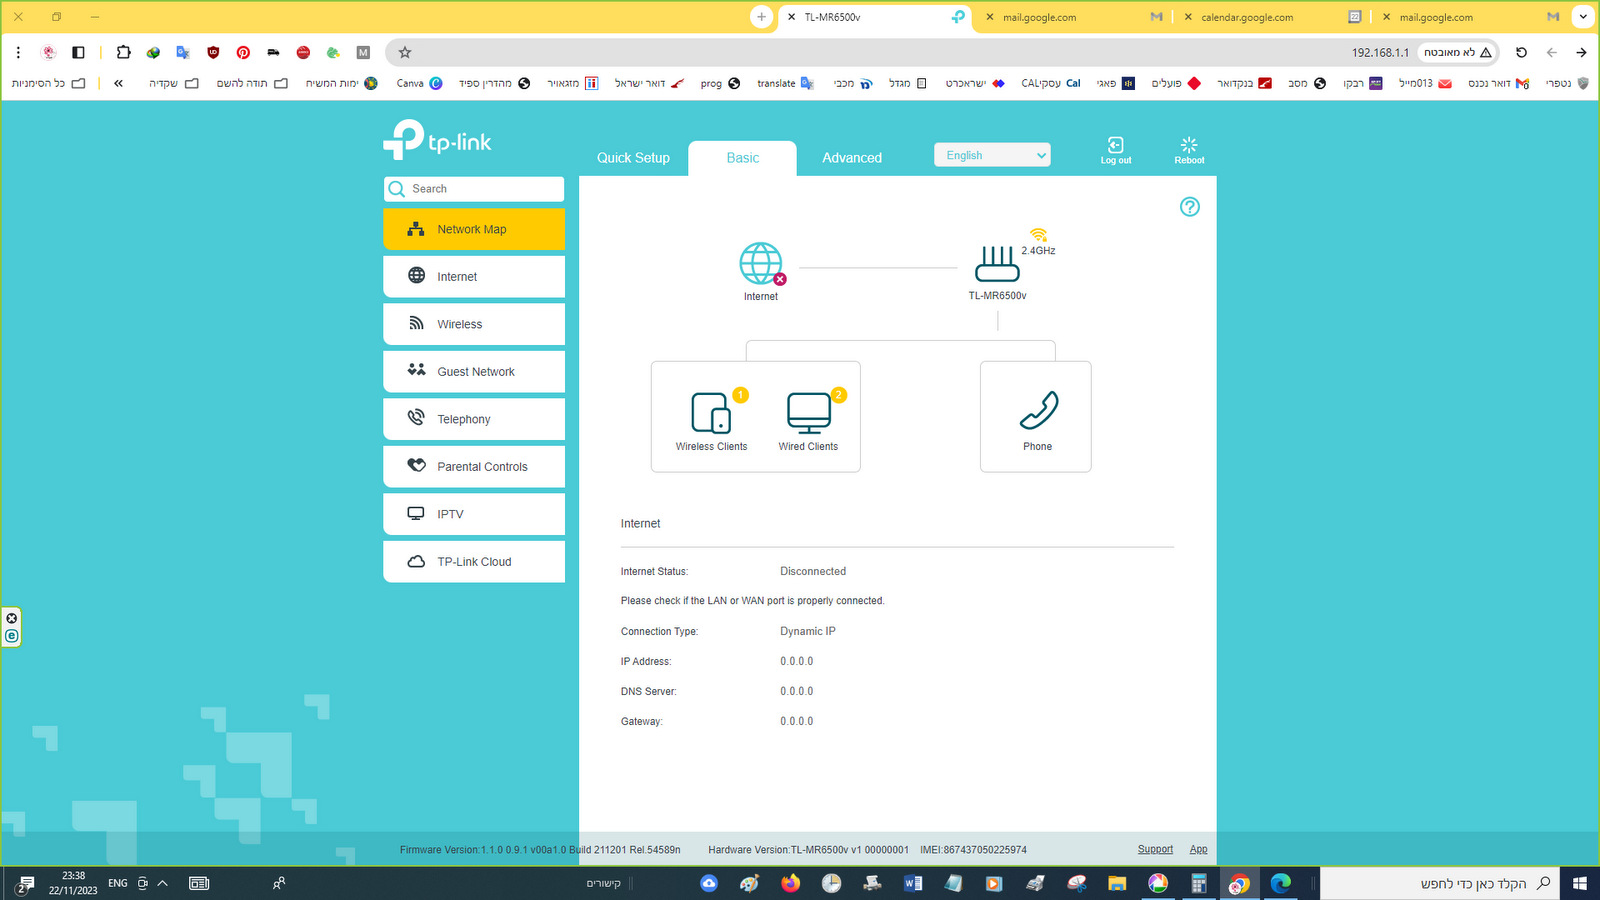Image resolution: width=1600 pixels, height=900 pixels.
Task: Open the translate bookmark
Action: 786,84
